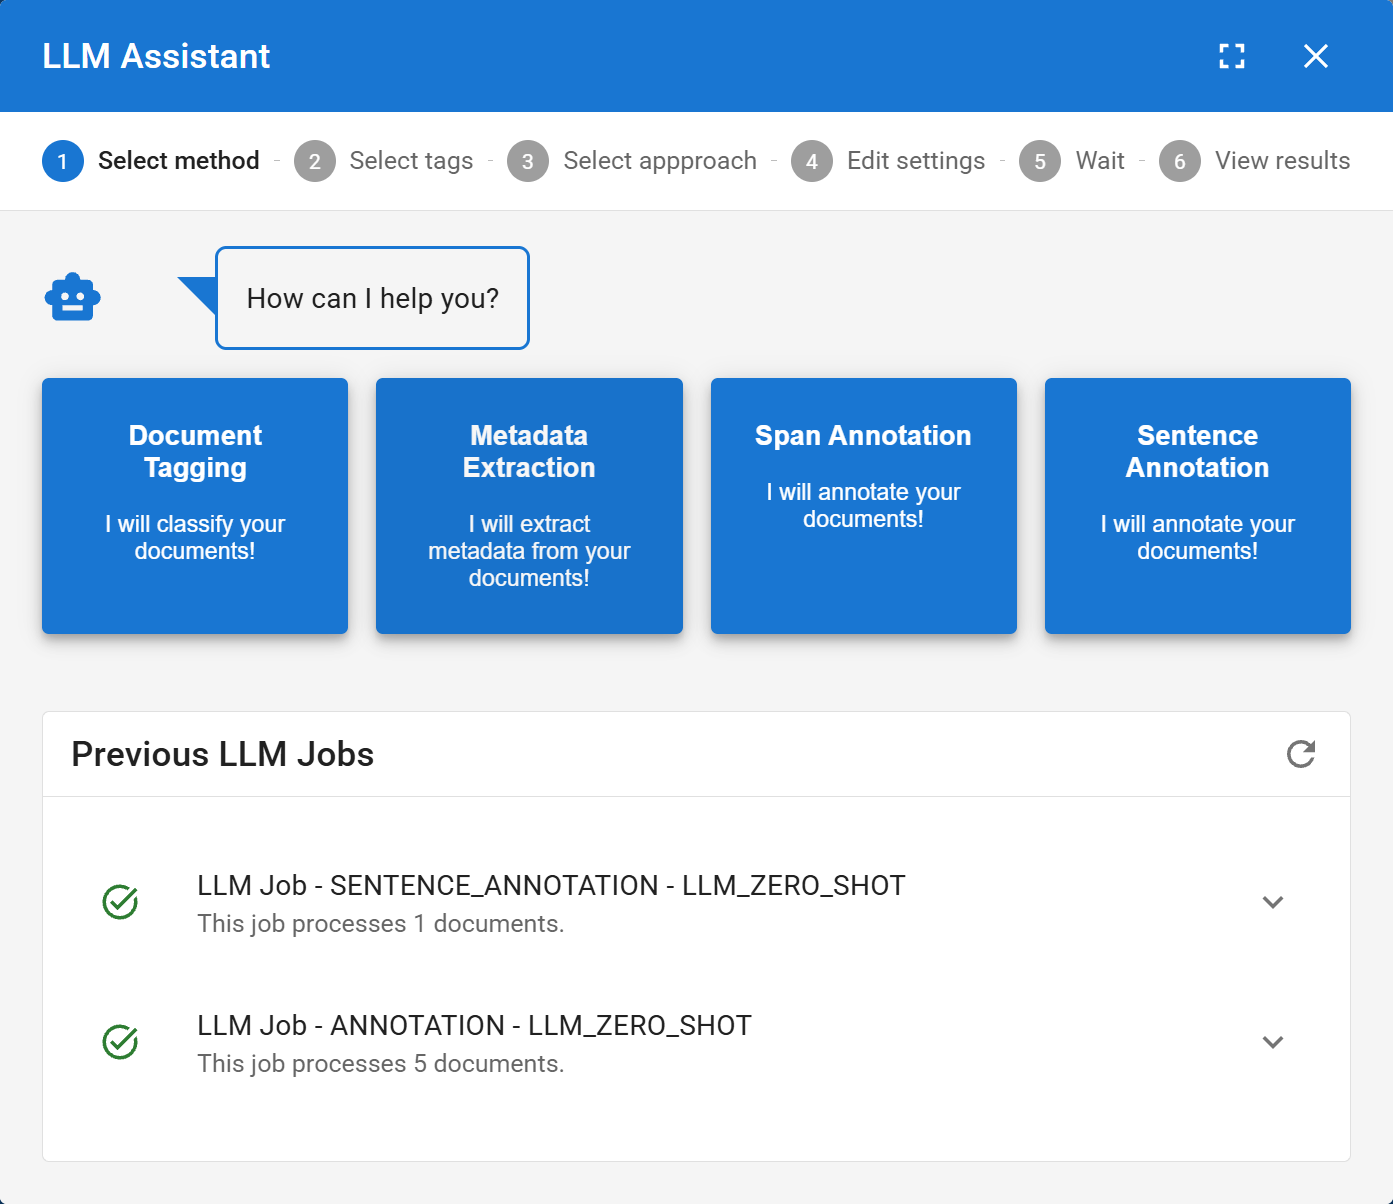Image resolution: width=1393 pixels, height=1204 pixels.
Task: Click the 'Previous LLM Jobs' heading
Action: coord(223,754)
